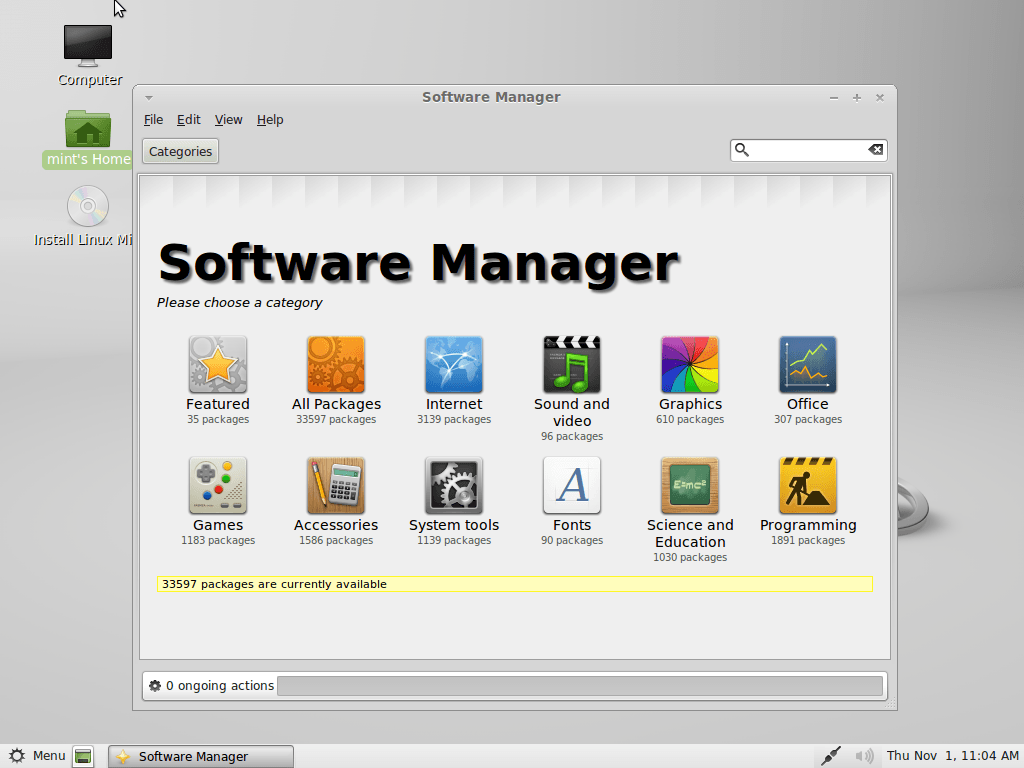Open the Internet globe icon
Screen dimensions: 1024x768
click(x=454, y=364)
